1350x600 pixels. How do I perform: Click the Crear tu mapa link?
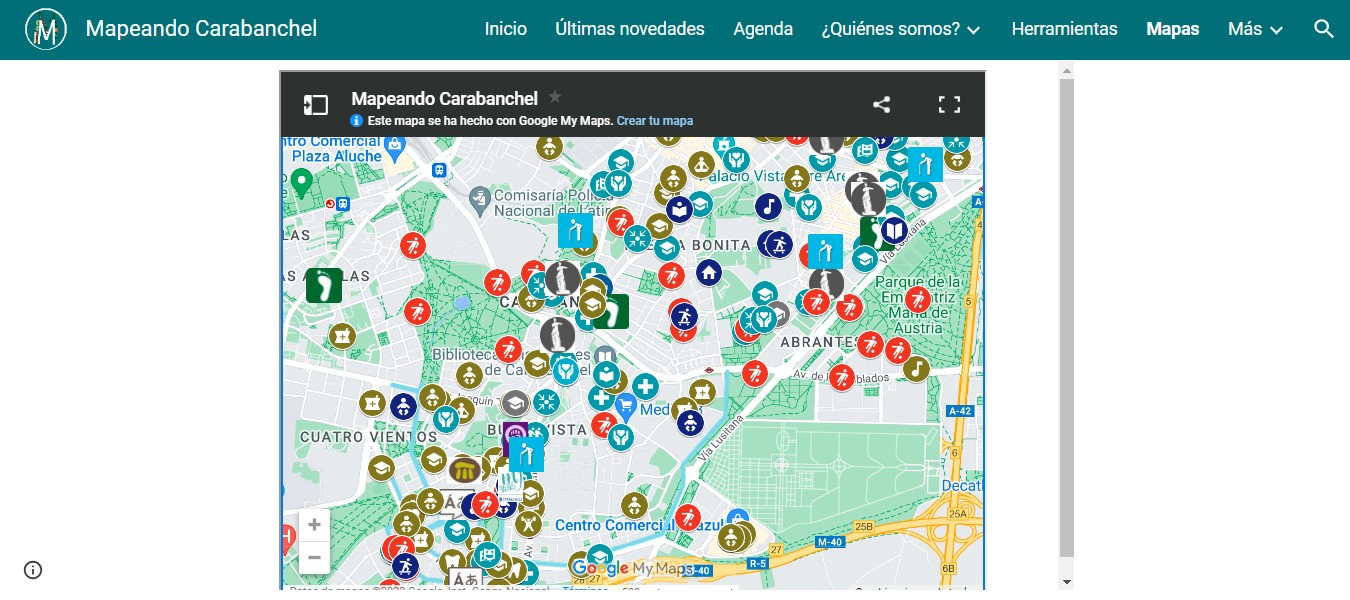pyautogui.click(x=655, y=121)
